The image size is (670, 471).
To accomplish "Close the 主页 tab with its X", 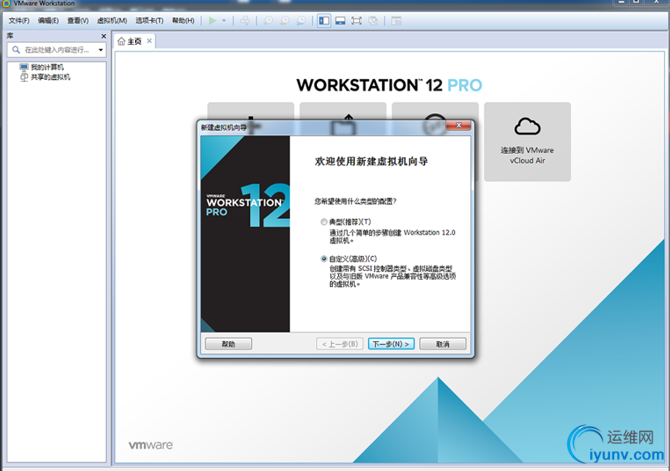I will [149, 41].
